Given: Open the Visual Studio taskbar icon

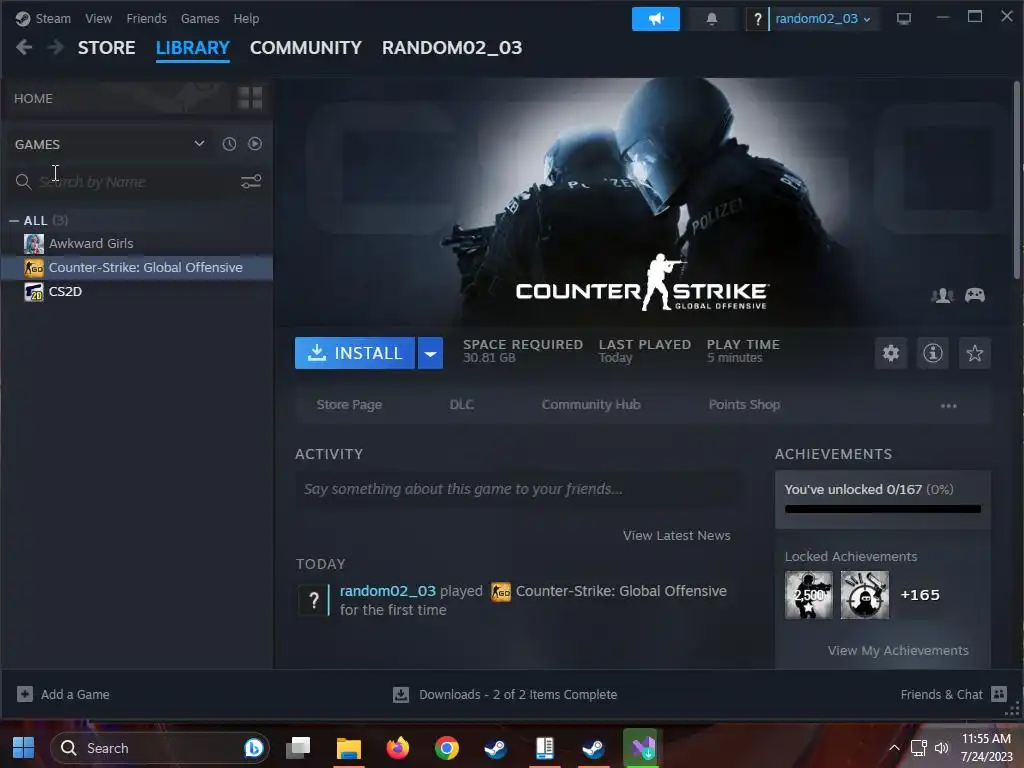Looking at the screenshot, I should 642,748.
